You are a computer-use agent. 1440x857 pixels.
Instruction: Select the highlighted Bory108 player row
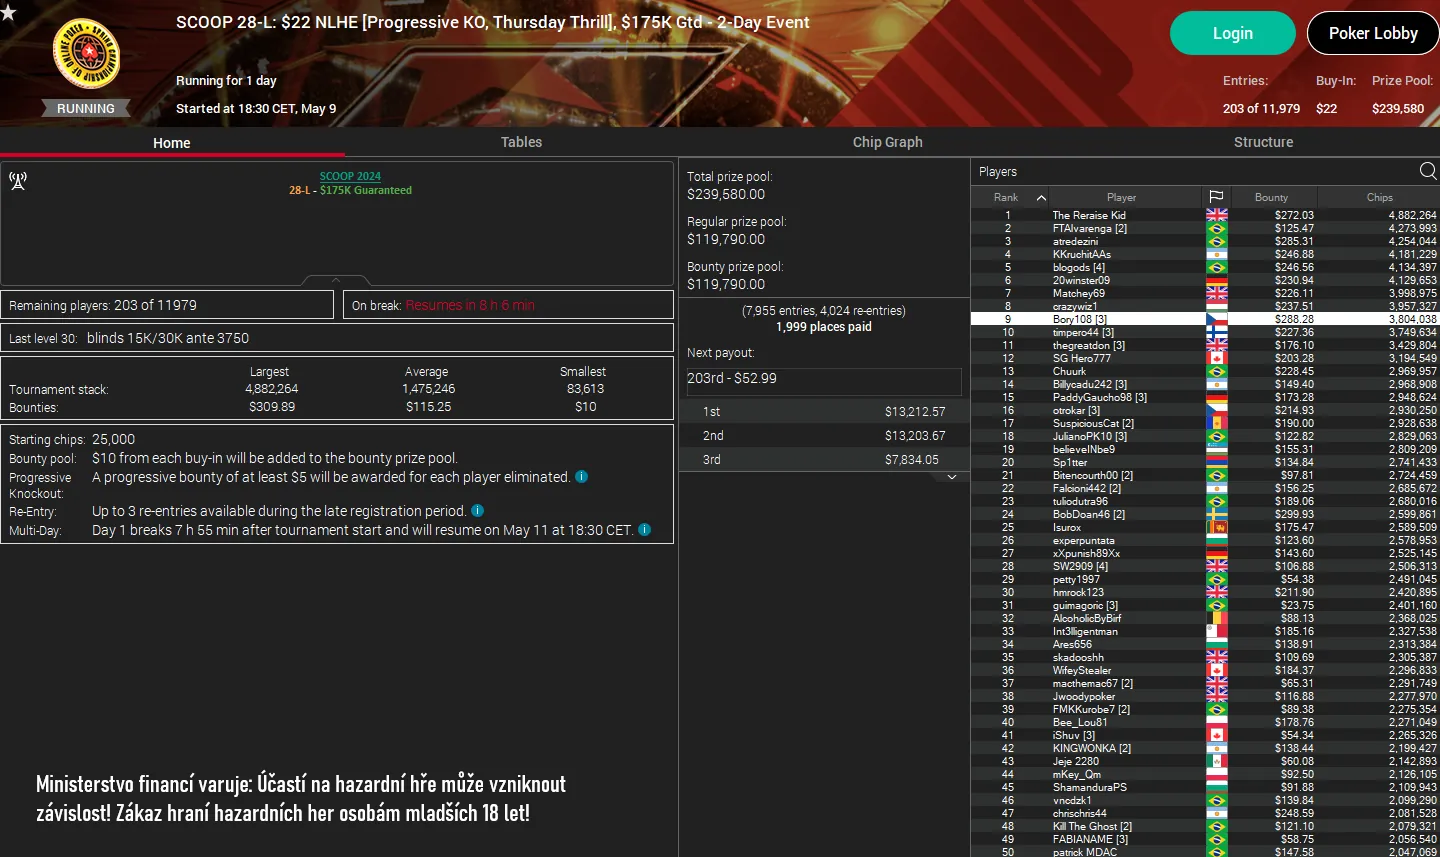[1120, 319]
